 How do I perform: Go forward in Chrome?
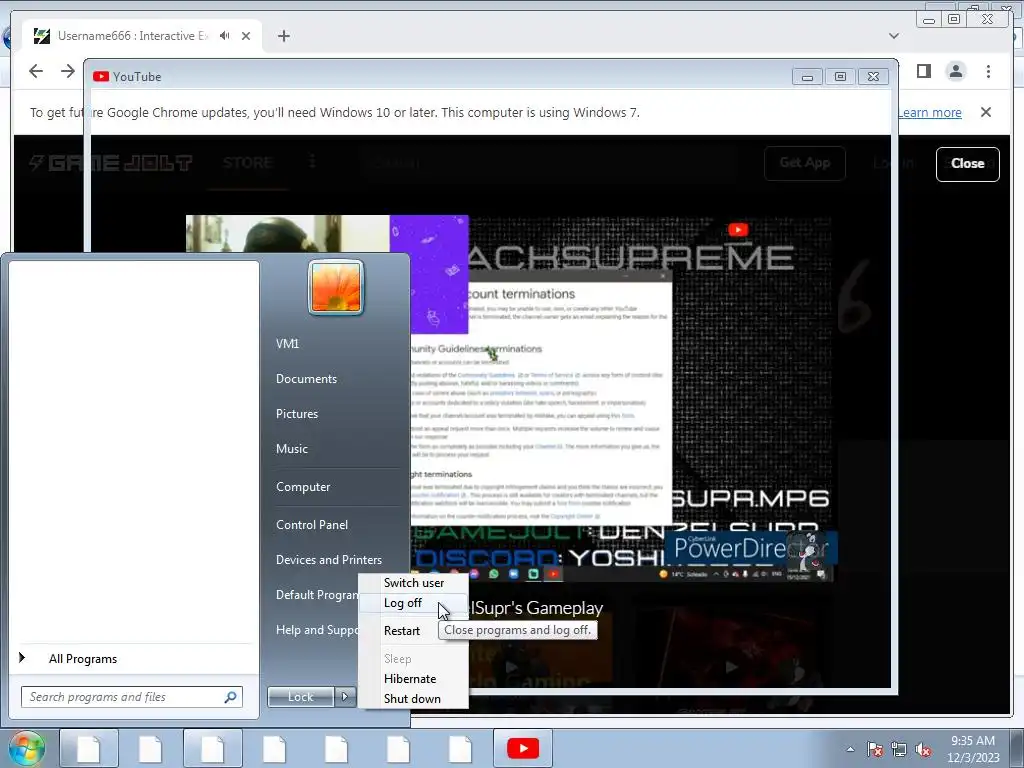pyautogui.click(x=67, y=71)
